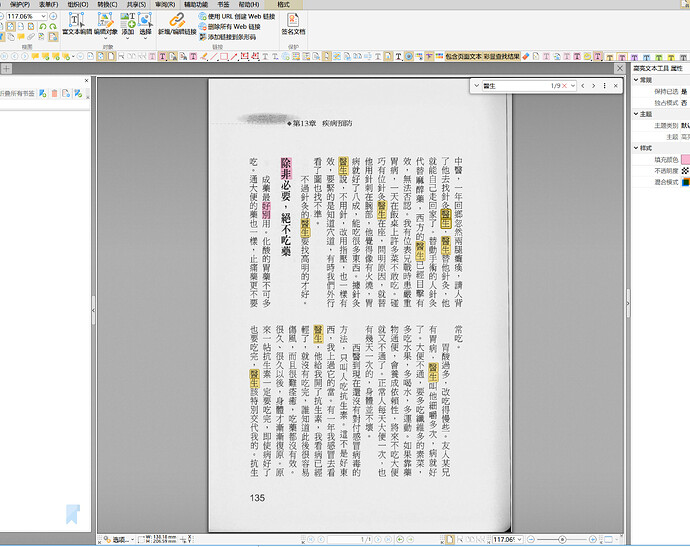Collapse the 主题 properties section
Image resolution: width=690 pixels, height=547 pixels.
[x=636, y=114]
